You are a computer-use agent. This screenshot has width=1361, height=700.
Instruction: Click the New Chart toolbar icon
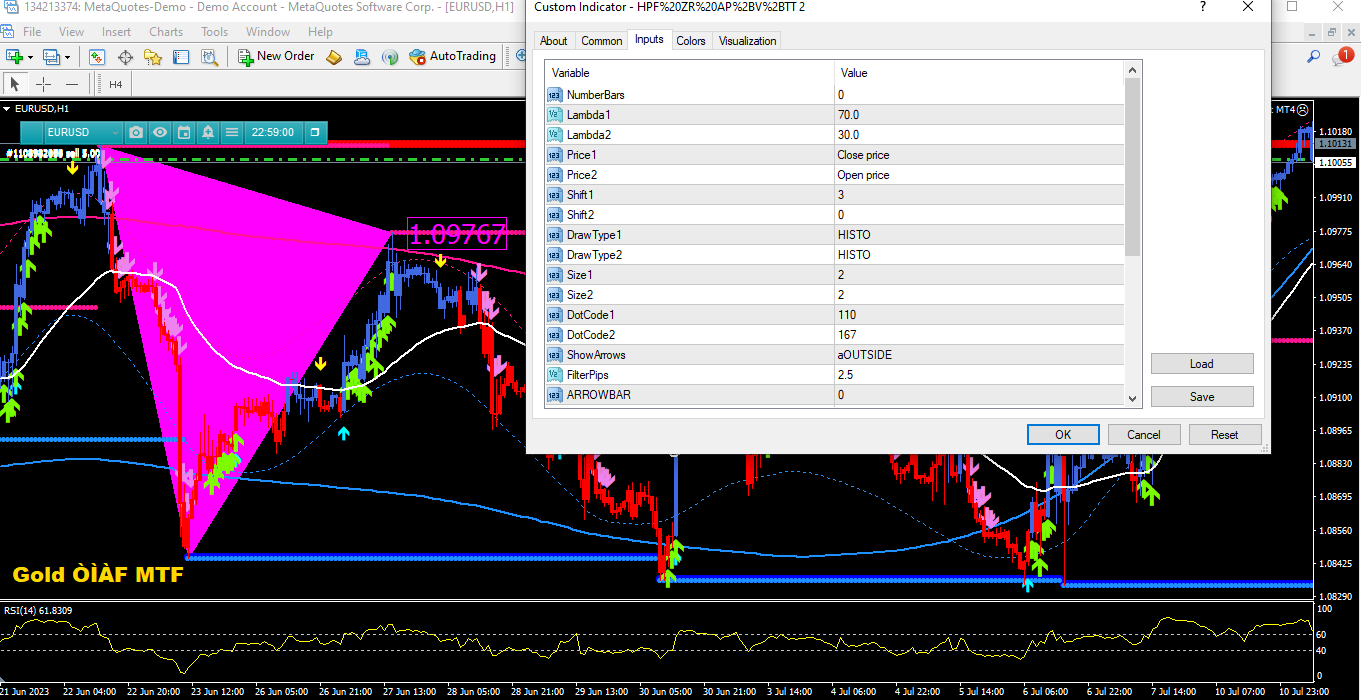click(x=14, y=57)
